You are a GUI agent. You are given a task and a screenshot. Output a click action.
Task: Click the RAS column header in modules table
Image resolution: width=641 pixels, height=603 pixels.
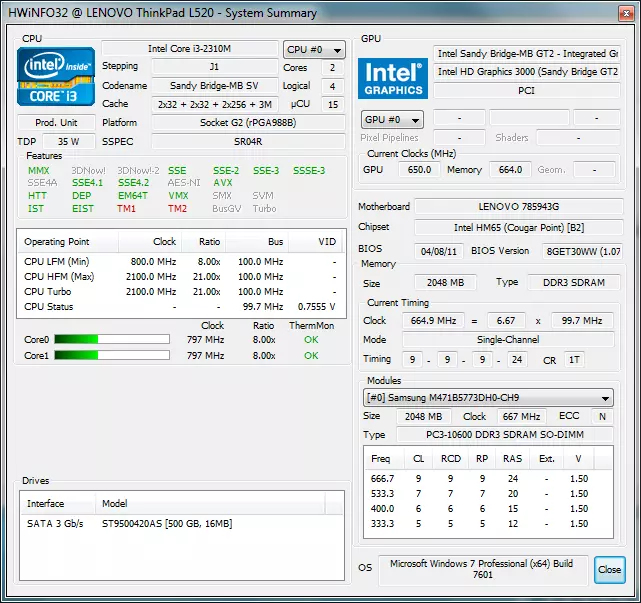coord(512,459)
